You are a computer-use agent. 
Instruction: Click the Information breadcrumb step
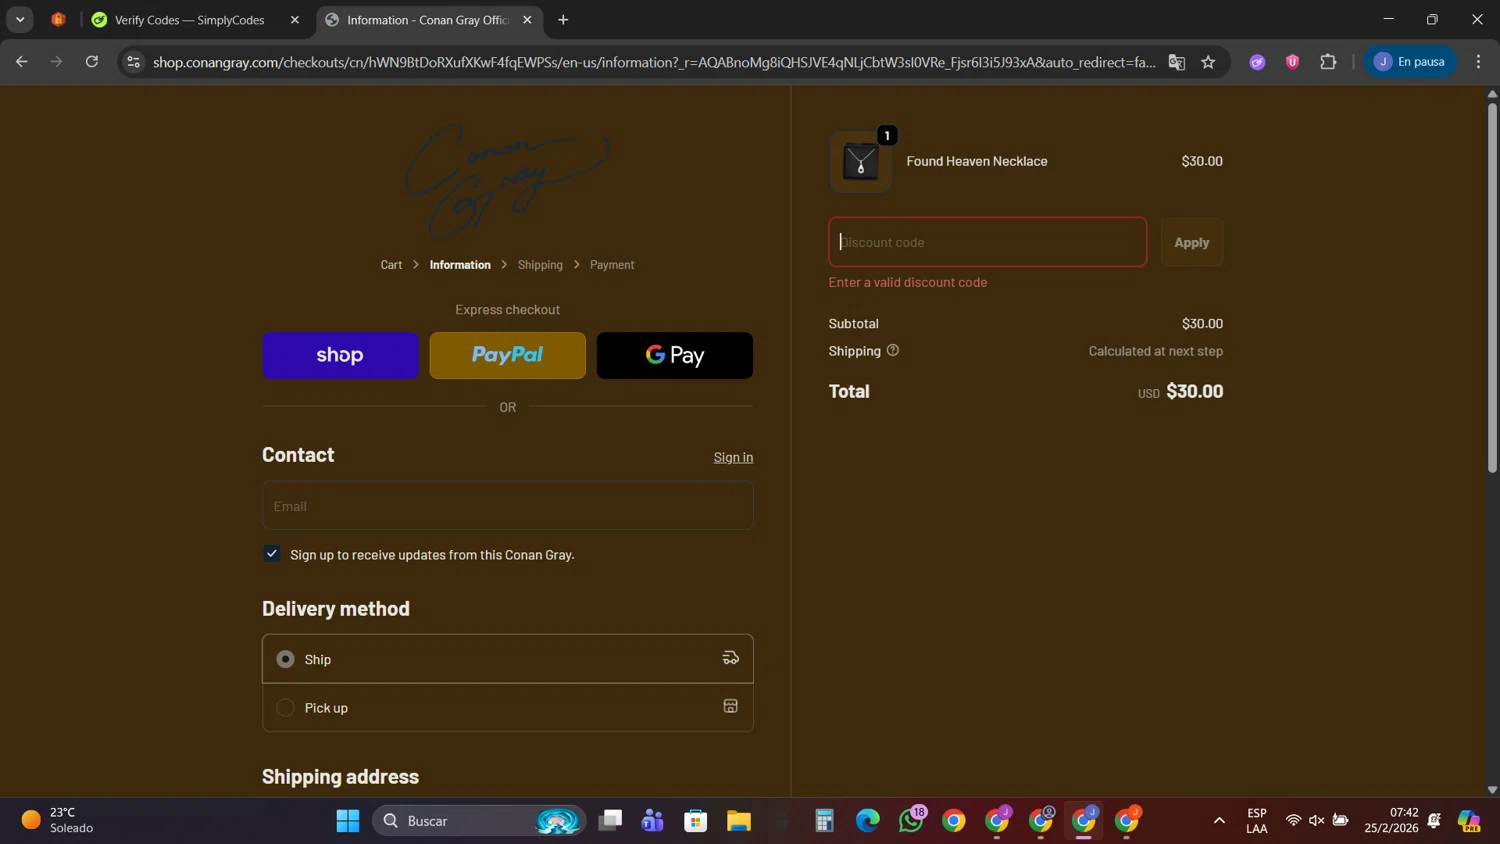pyautogui.click(x=460, y=265)
